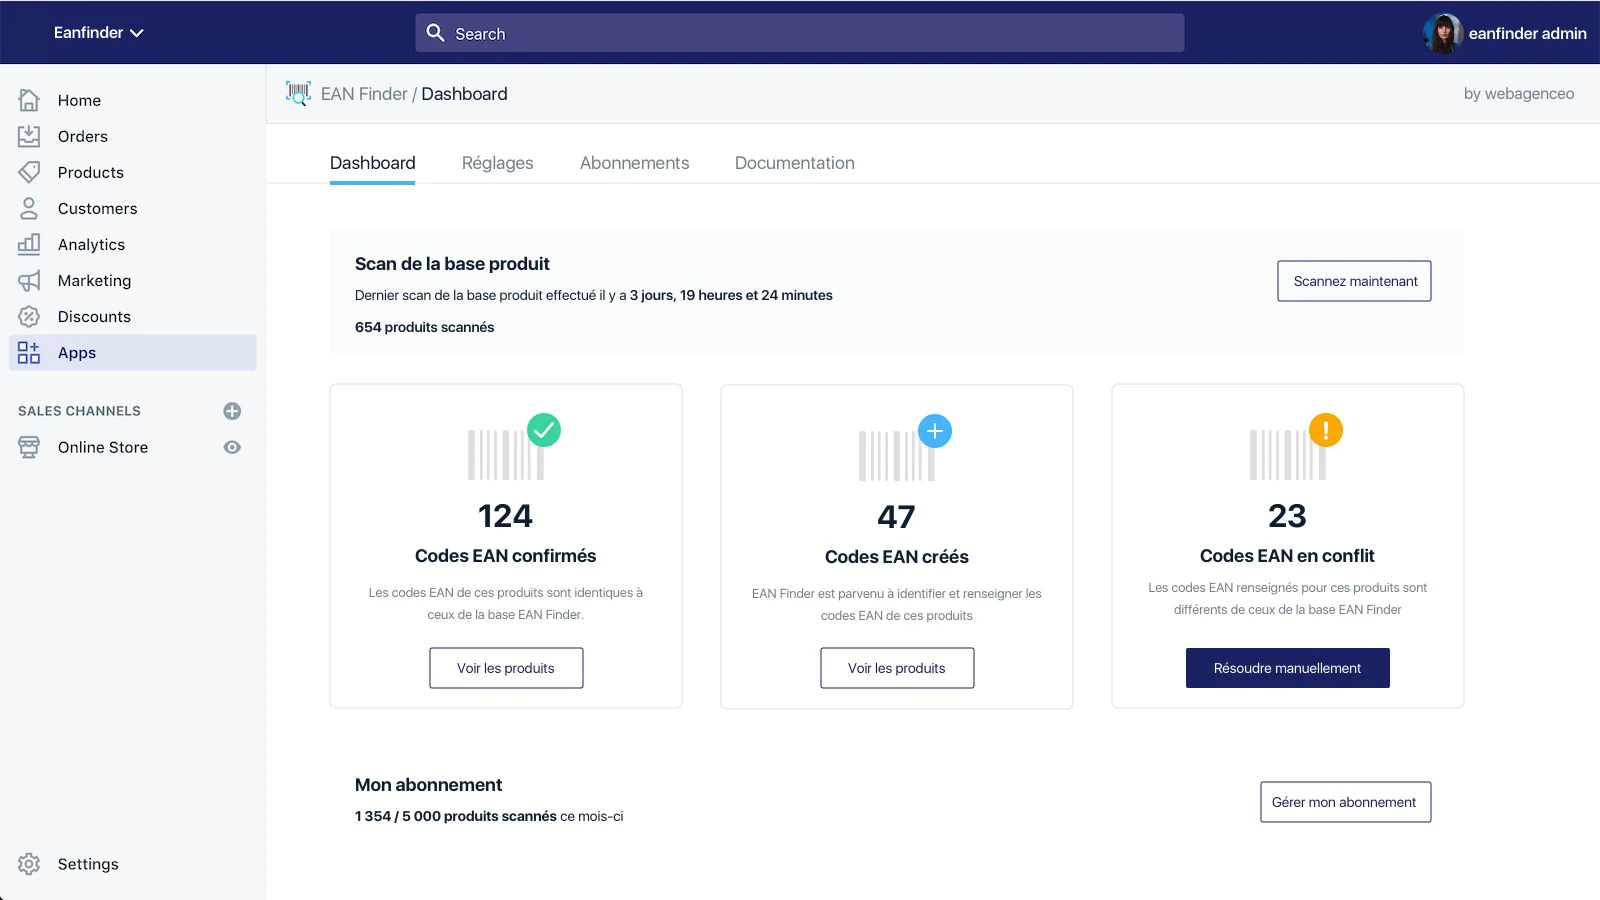1600x900 pixels.
Task: Click the Home house icon
Action: click(x=29, y=100)
